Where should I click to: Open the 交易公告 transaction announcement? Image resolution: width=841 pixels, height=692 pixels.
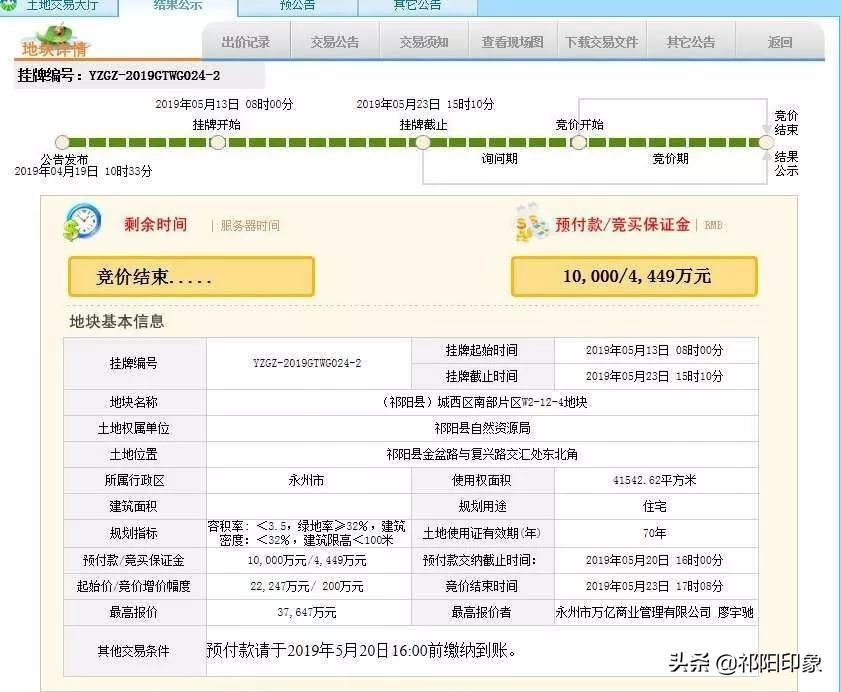coord(334,43)
